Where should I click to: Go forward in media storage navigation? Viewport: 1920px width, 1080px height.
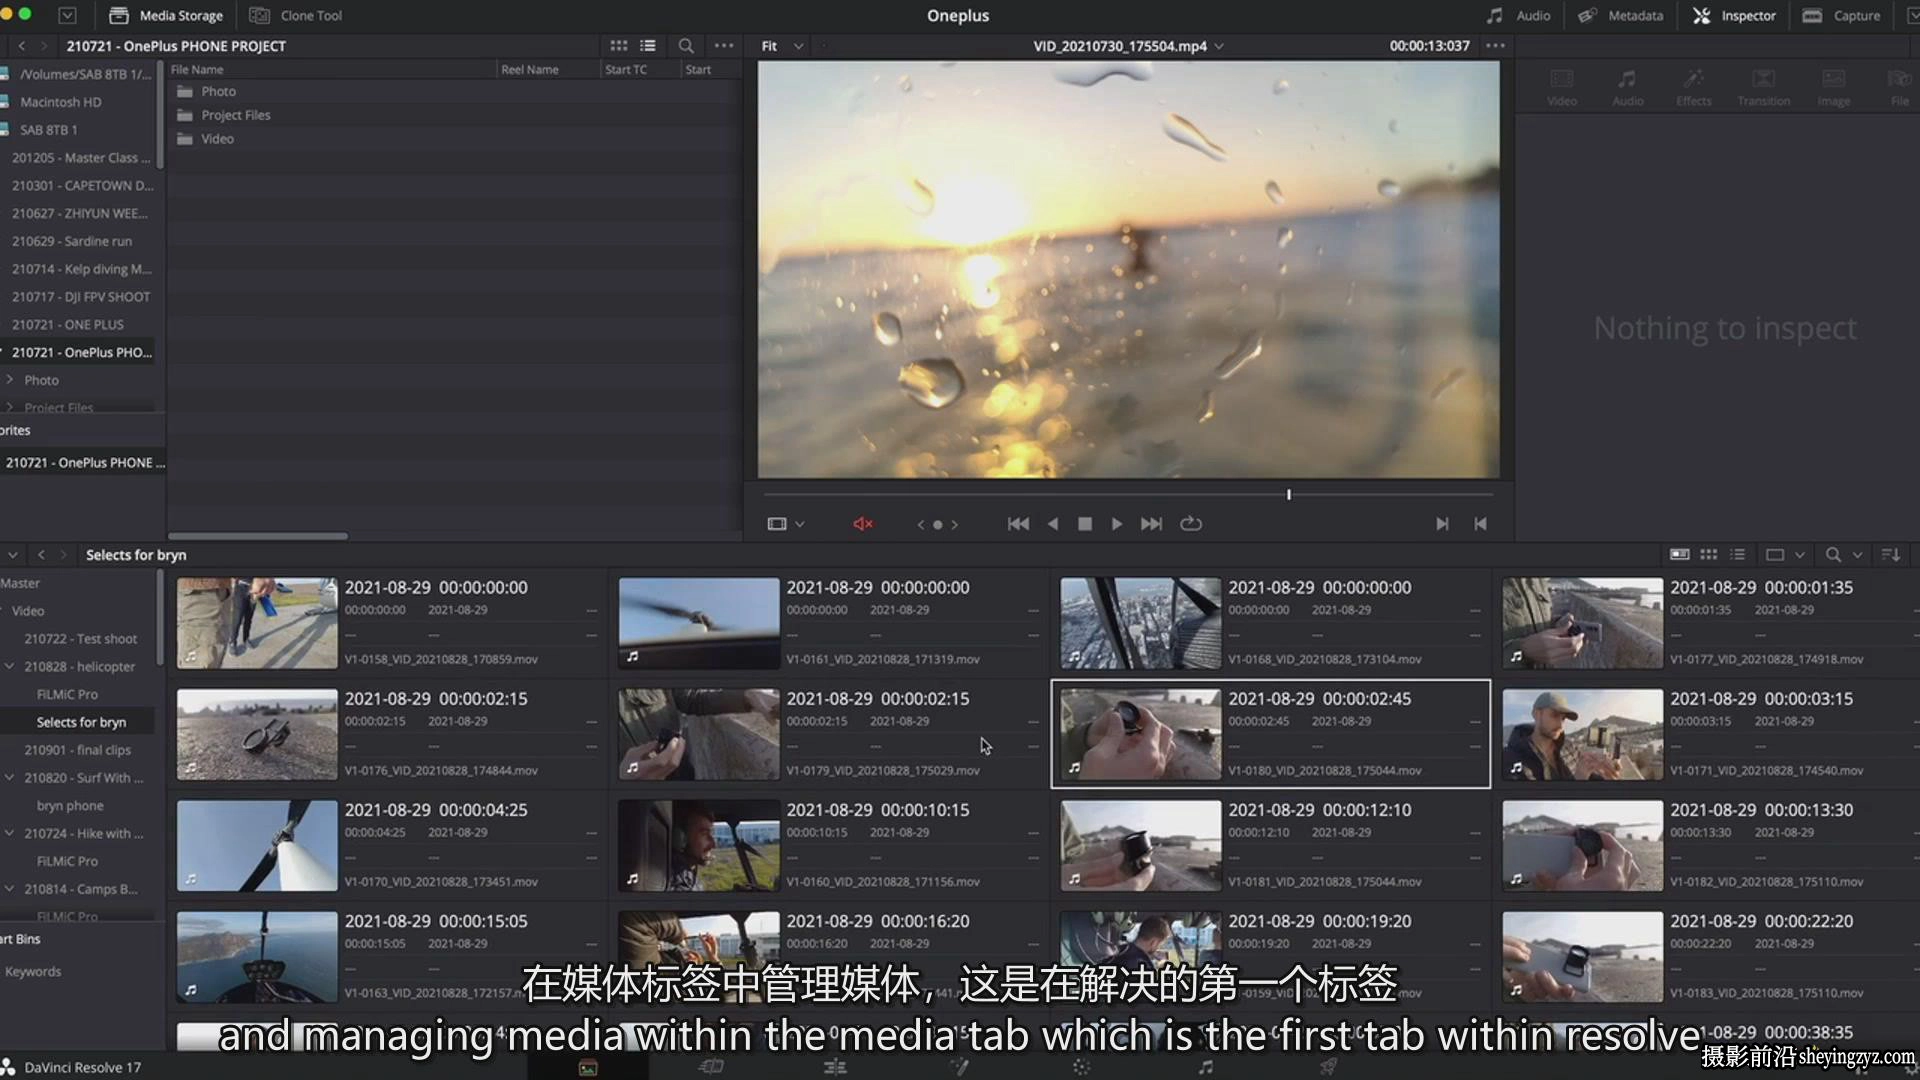tap(44, 46)
